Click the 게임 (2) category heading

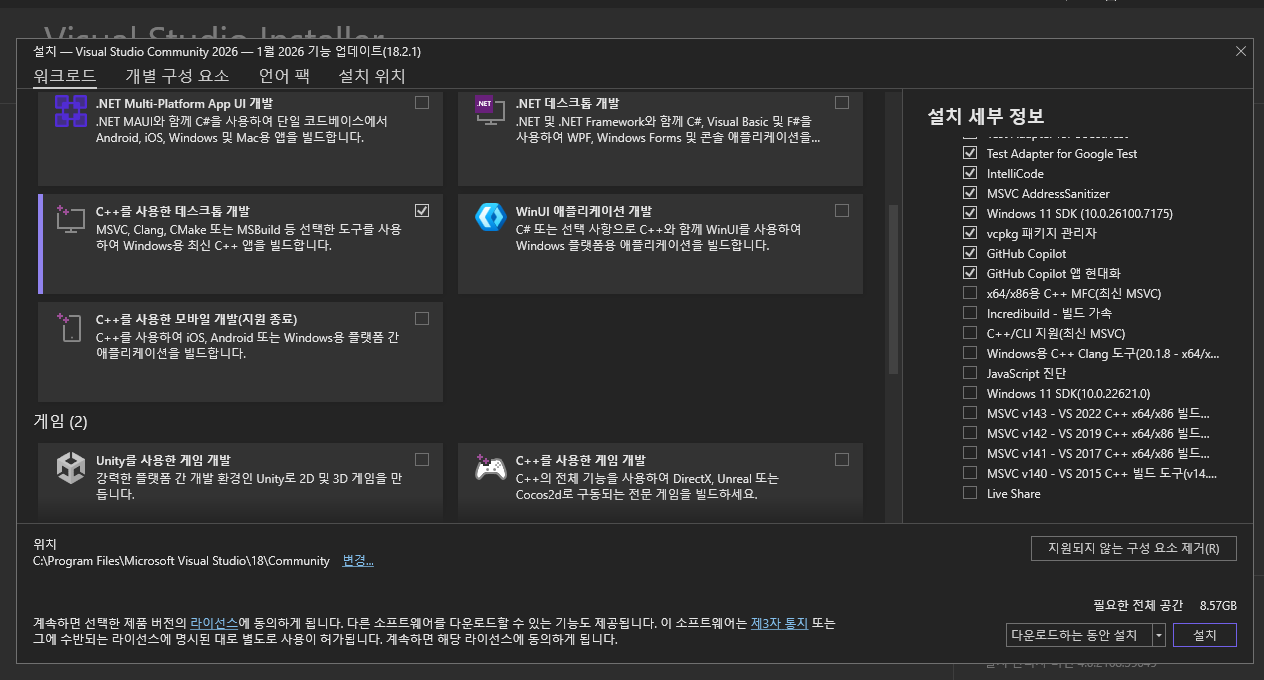click(x=60, y=422)
